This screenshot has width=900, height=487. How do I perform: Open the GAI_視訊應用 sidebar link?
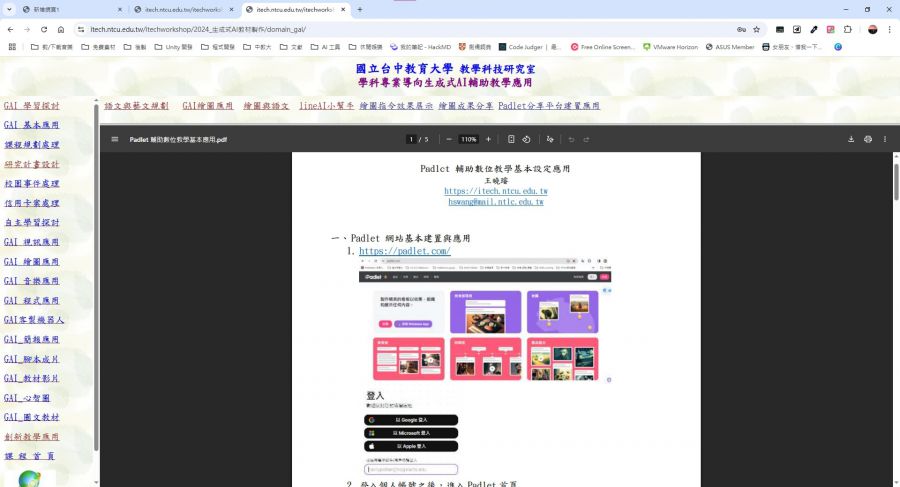pyautogui.click(x=31, y=242)
